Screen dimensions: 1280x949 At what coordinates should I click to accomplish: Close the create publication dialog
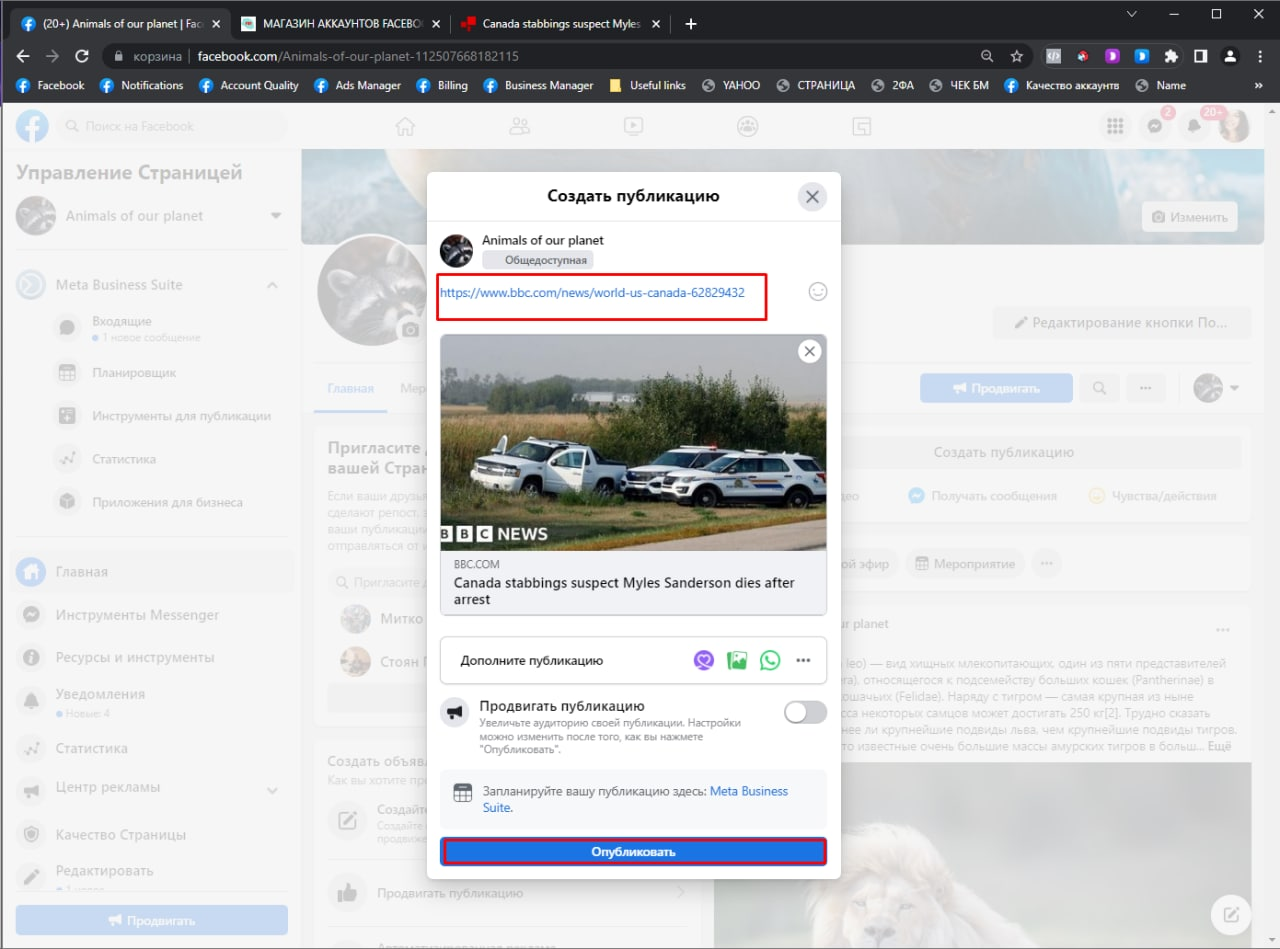coord(812,197)
